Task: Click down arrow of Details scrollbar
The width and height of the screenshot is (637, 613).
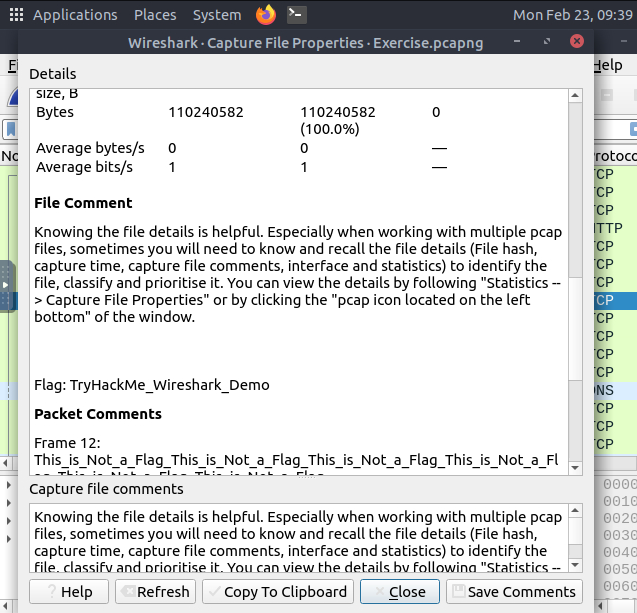Action: pos(575,468)
